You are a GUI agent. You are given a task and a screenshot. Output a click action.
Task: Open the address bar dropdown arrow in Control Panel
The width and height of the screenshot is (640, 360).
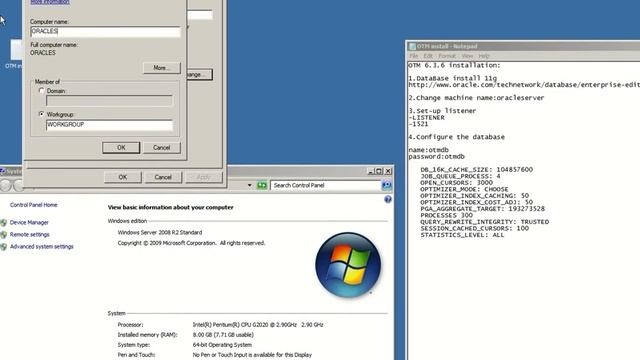click(249, 185)
